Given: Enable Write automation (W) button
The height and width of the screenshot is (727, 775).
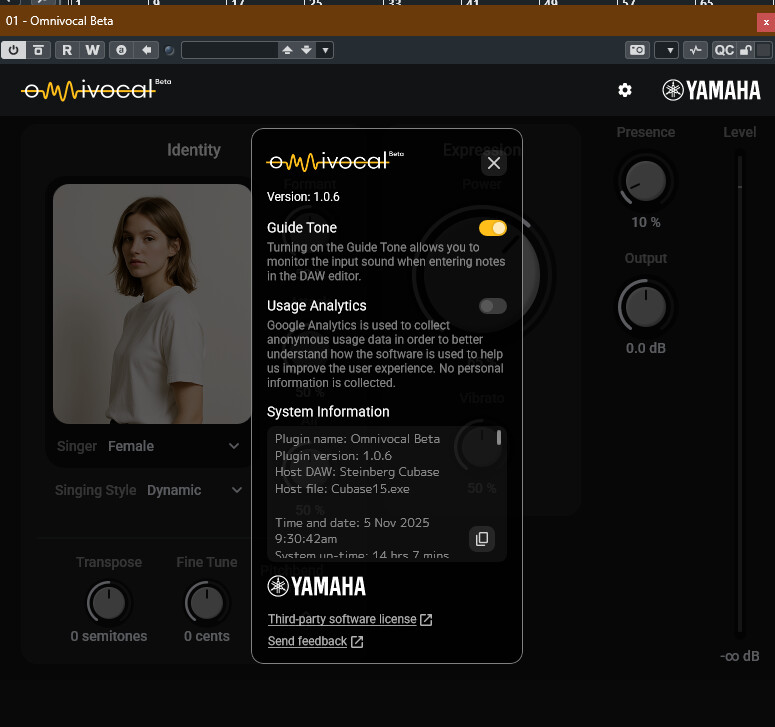Looking at the screenshot, I should point(92,50).
